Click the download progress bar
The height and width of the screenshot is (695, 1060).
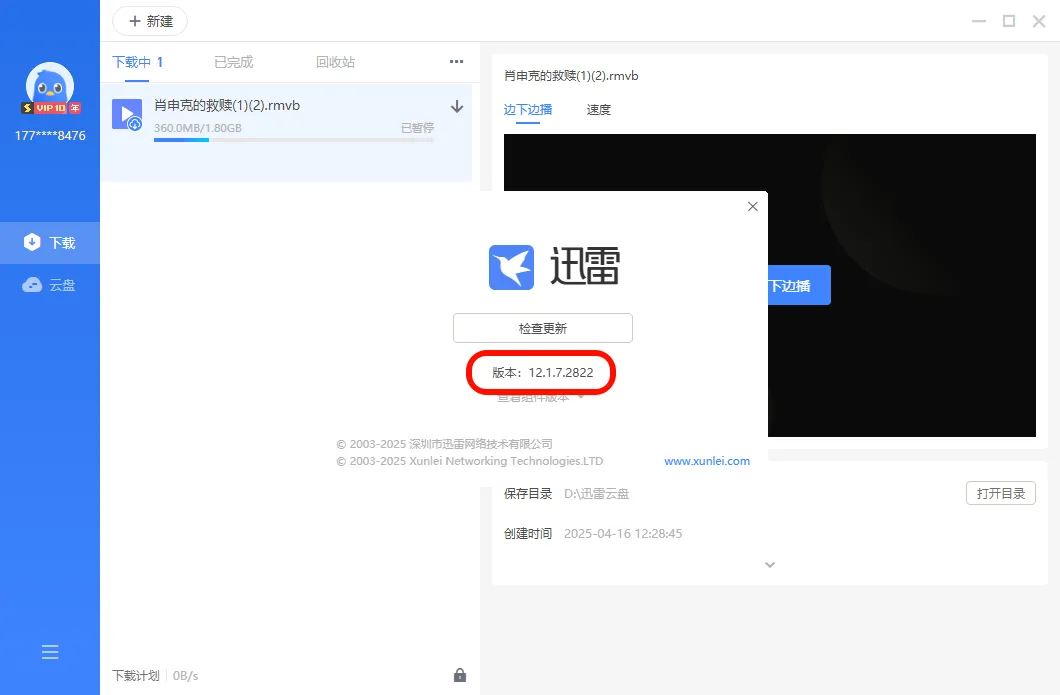tap(293, 140)
